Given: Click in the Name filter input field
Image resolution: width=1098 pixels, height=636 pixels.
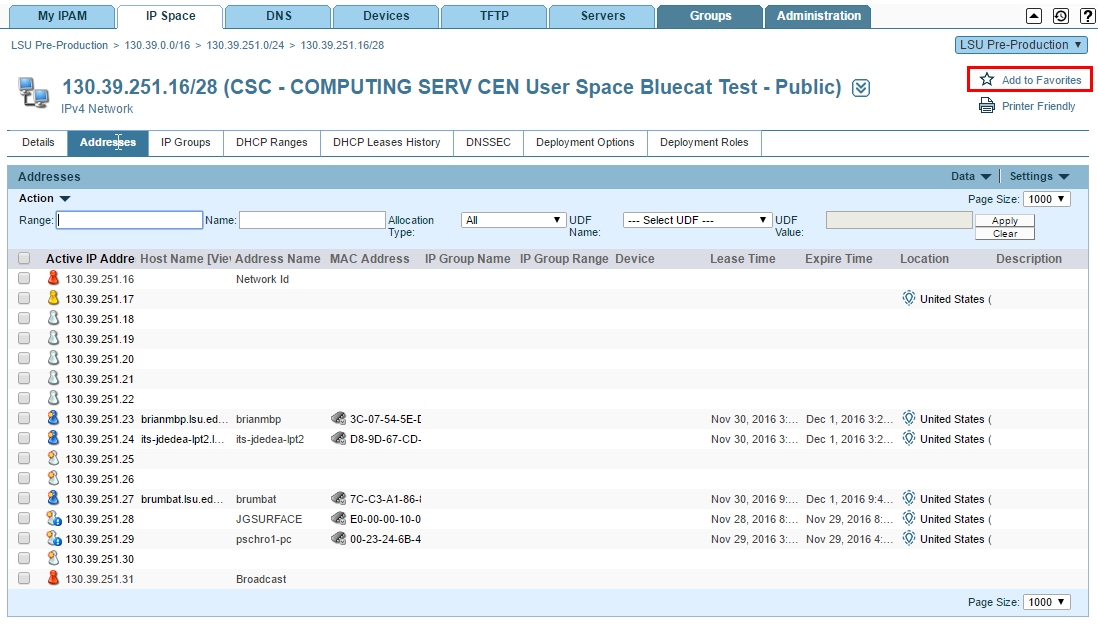Looking at the screenshot, I should [312, 220].
